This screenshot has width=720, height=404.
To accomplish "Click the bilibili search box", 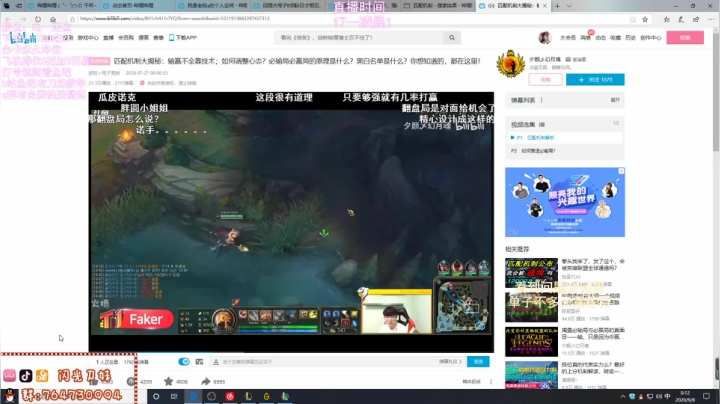I will point(359,38).
